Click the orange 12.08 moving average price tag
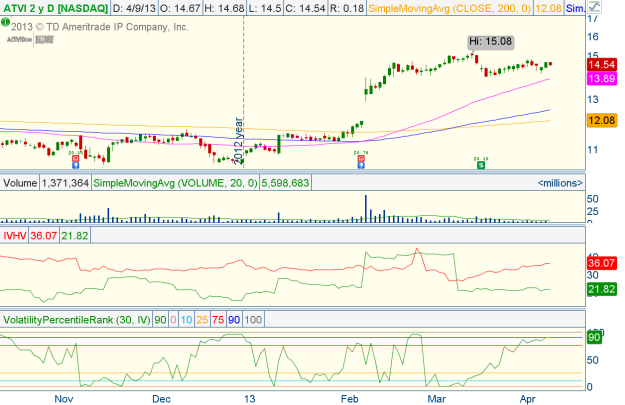 click(600, 121)
